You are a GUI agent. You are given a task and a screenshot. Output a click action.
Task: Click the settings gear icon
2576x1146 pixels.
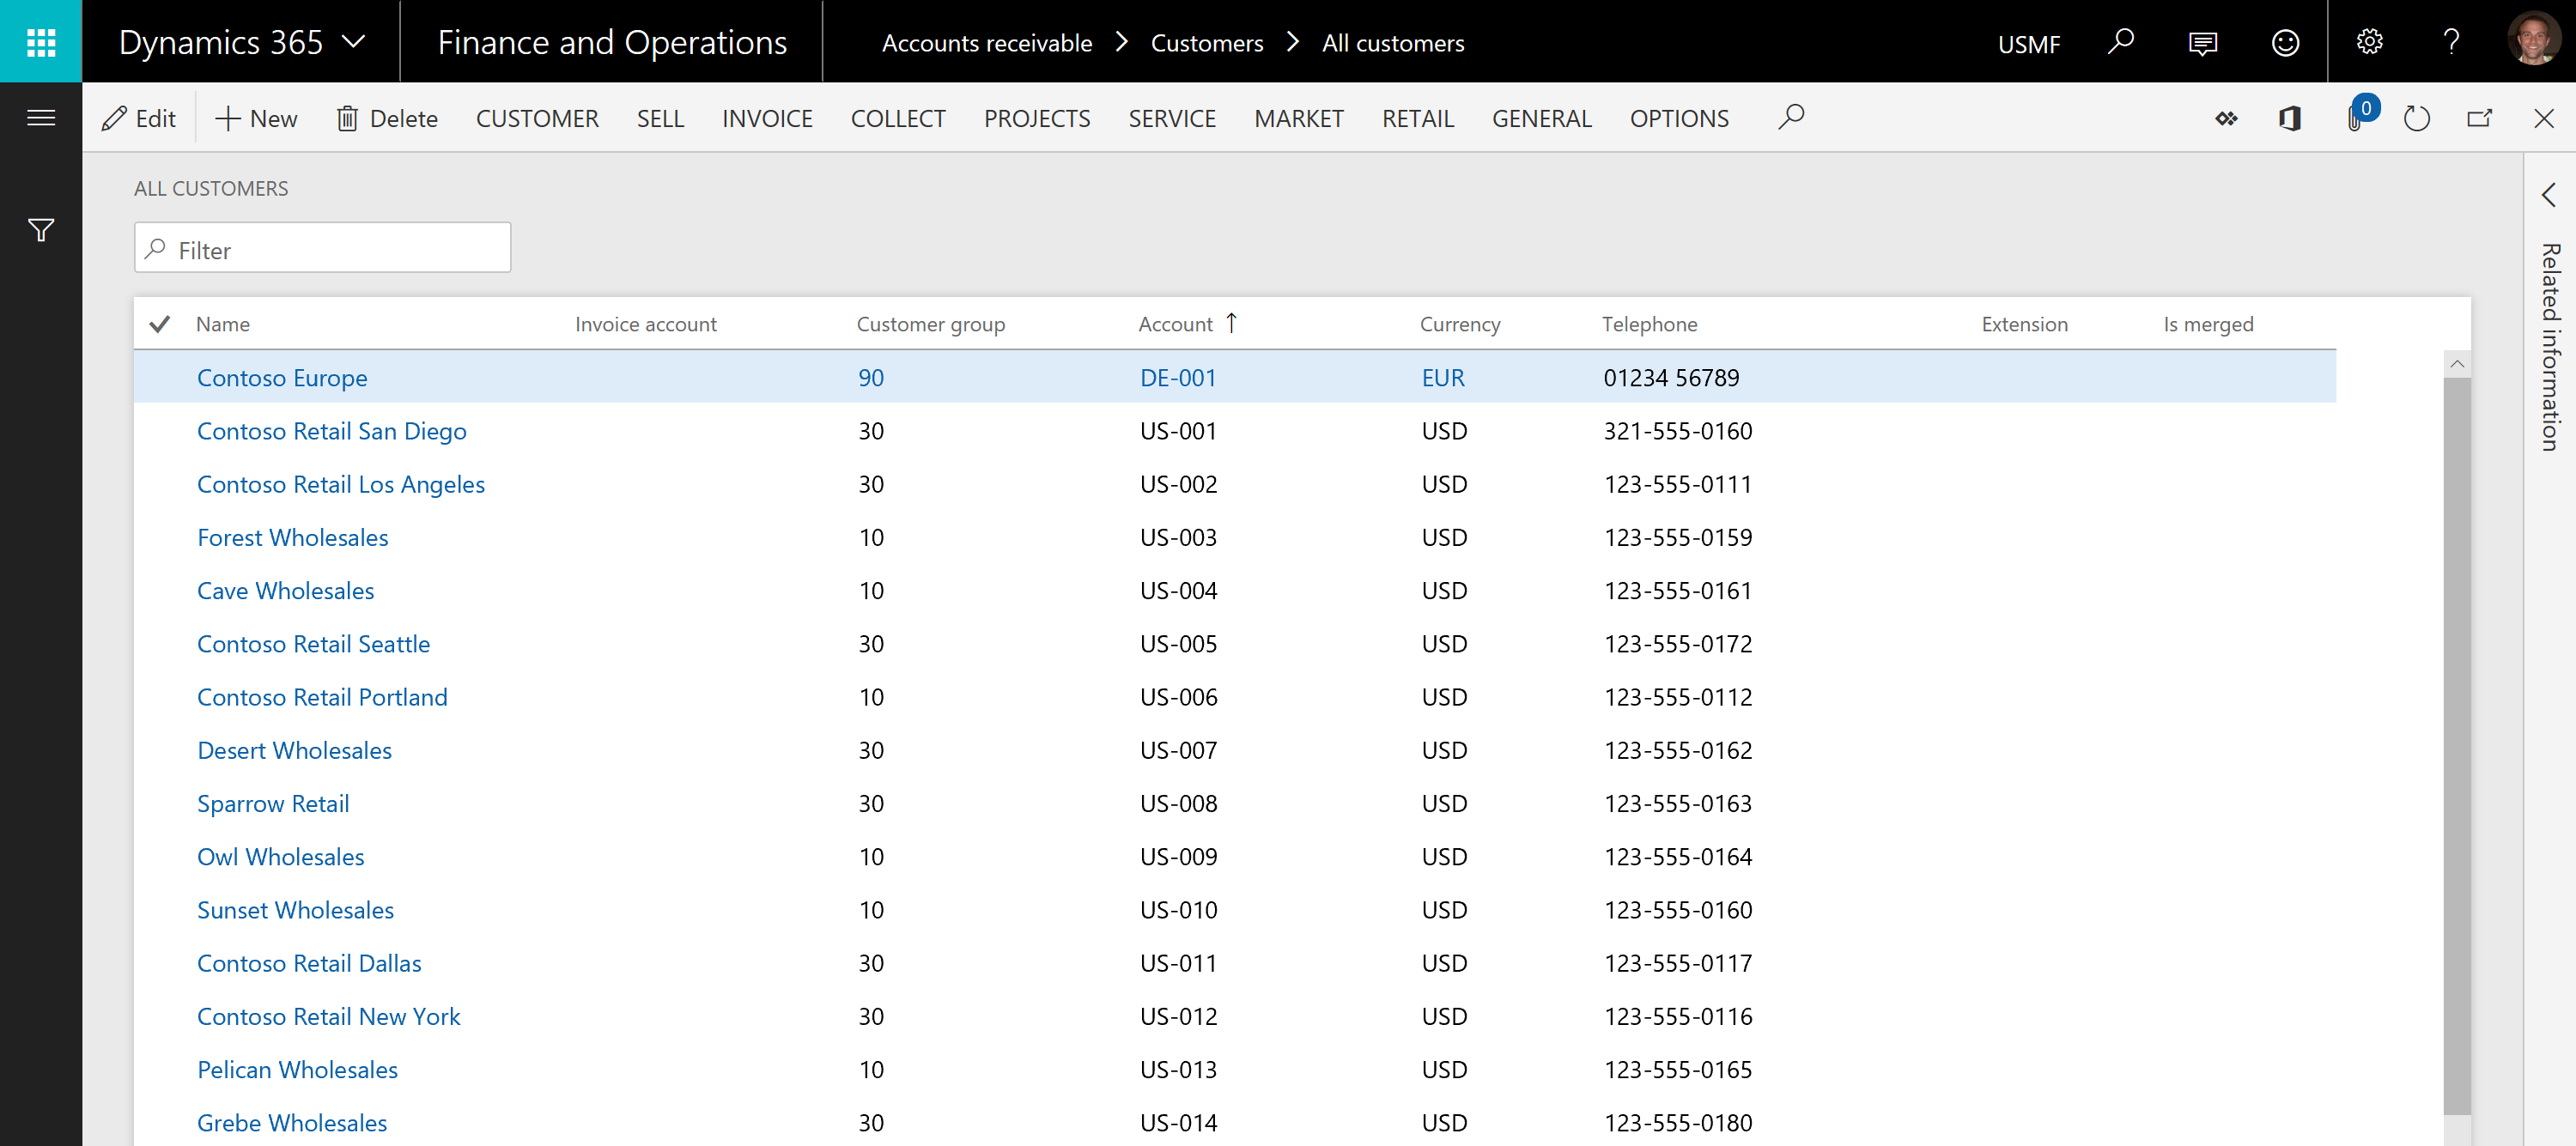[2369, 41]
